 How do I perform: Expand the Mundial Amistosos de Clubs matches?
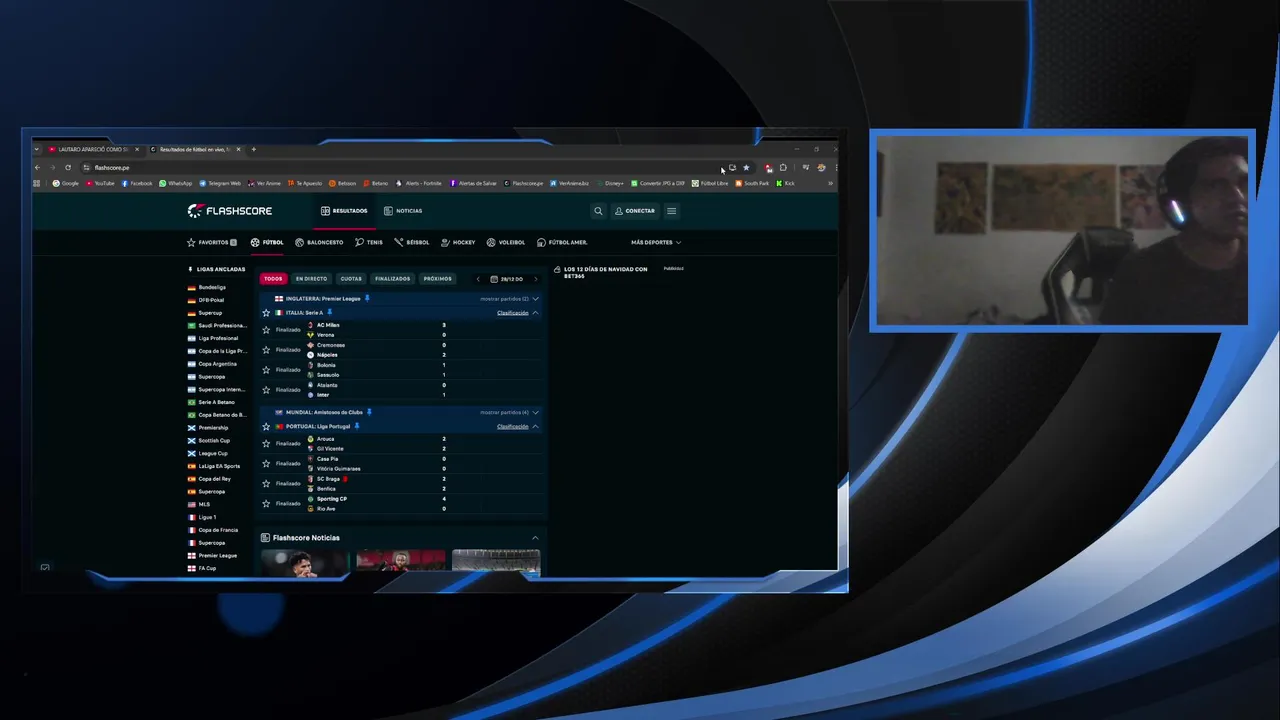[535, 412]
